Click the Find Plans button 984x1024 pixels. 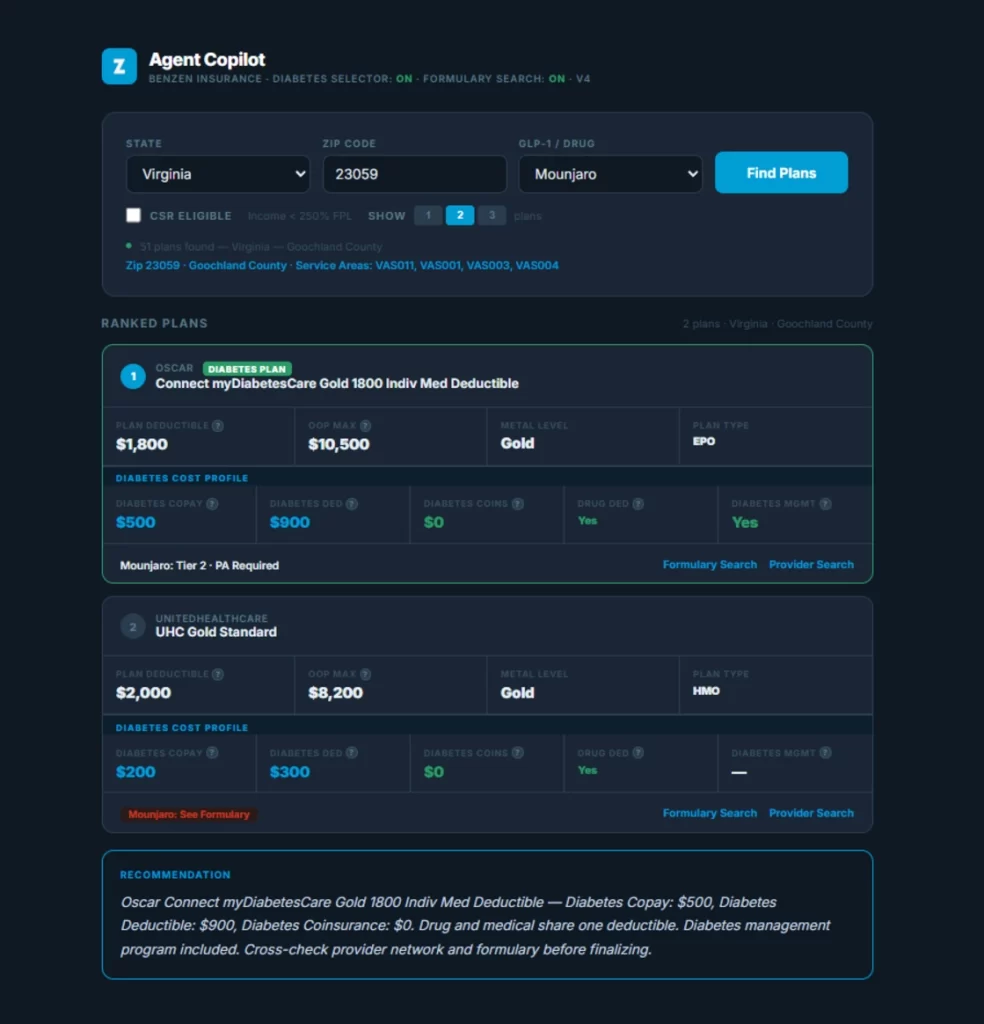(782, 173)
